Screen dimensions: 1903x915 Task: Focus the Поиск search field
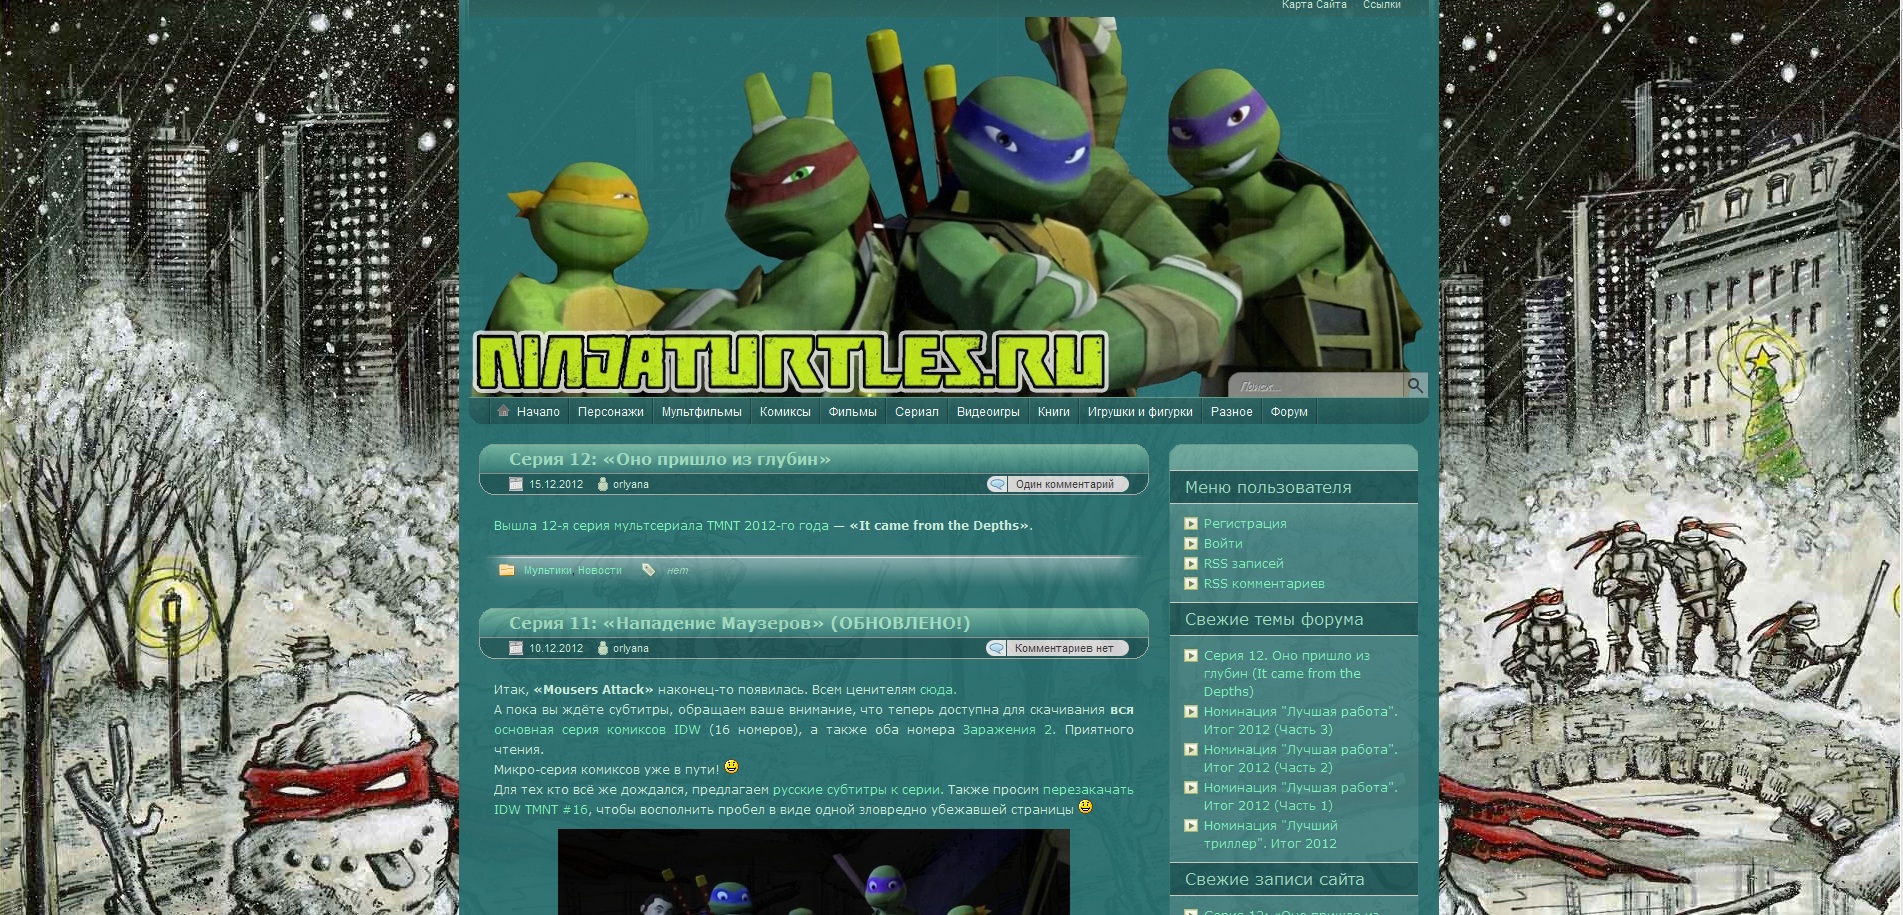(1317, 386)
